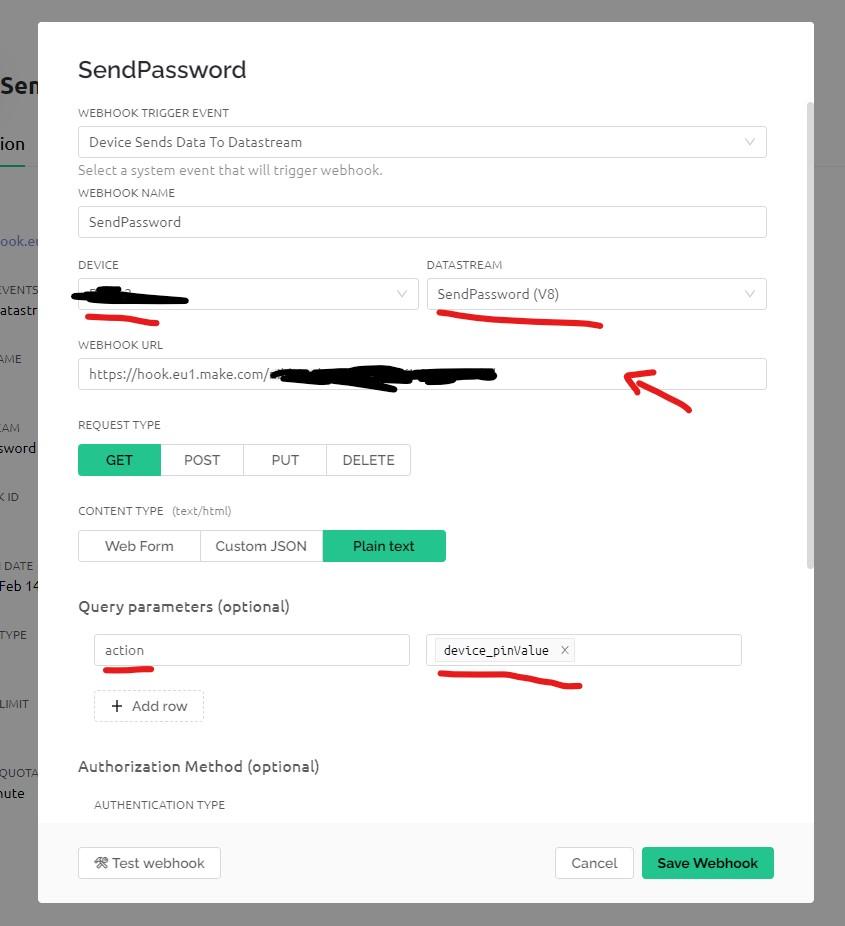The width and height of the screenshot is (845, 926).
Task: Click the Datastream field dropdown chevron
Action: click(750, 293)
